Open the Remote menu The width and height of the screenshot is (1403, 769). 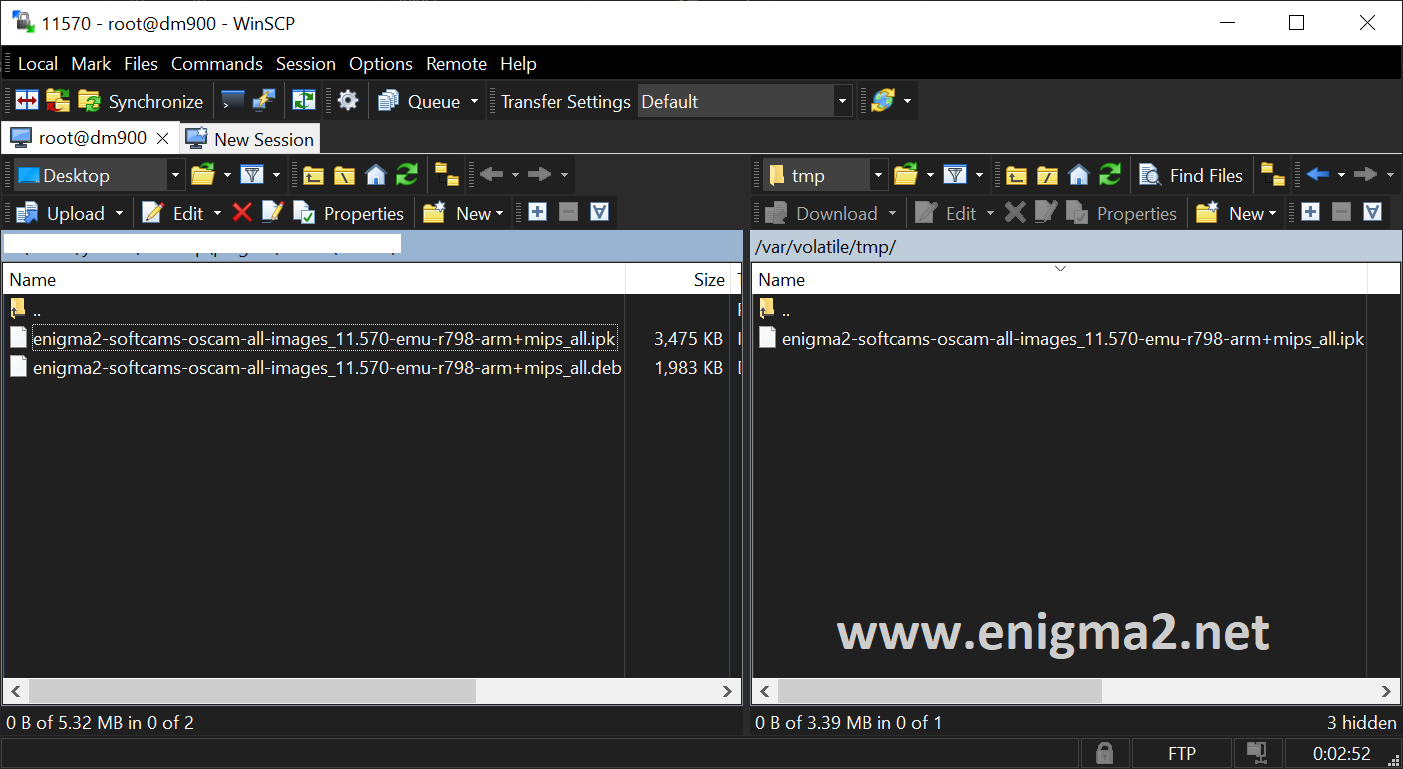456,63
